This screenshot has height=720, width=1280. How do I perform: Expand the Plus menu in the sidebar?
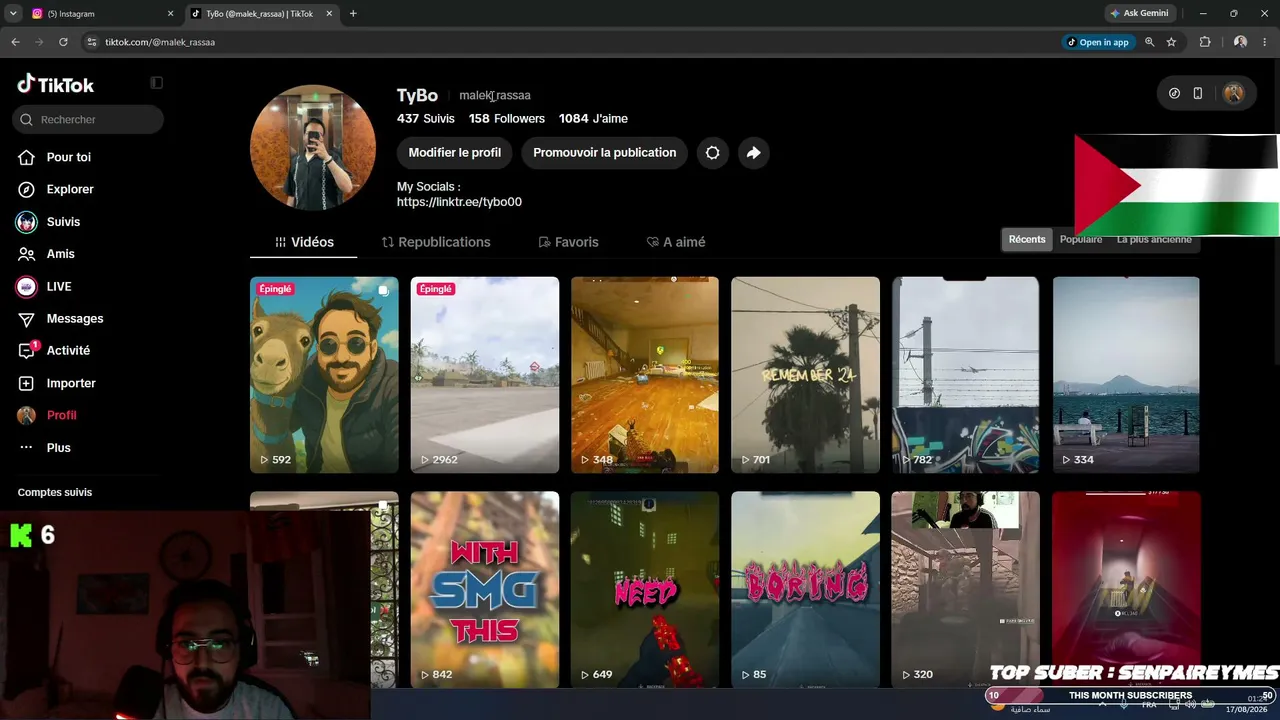coord(45,448)
